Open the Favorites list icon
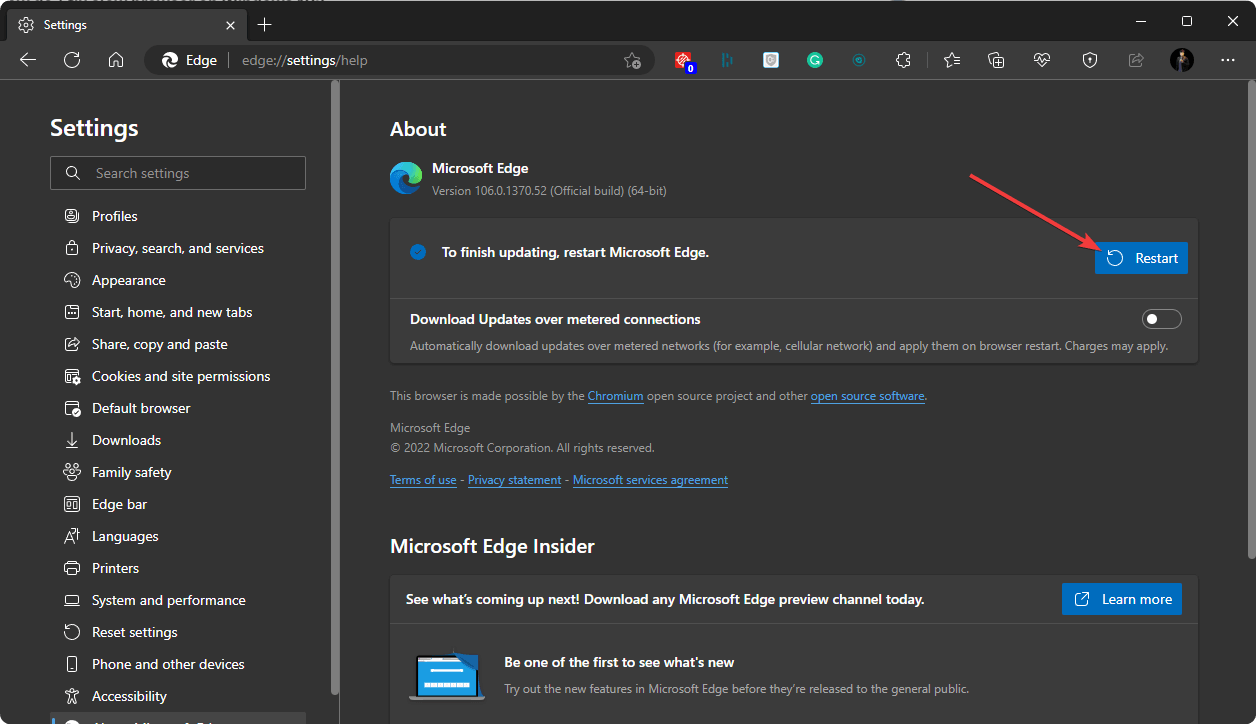Image resolution: width=1256 pixels, height=724 pixels. tap(952, 60)
